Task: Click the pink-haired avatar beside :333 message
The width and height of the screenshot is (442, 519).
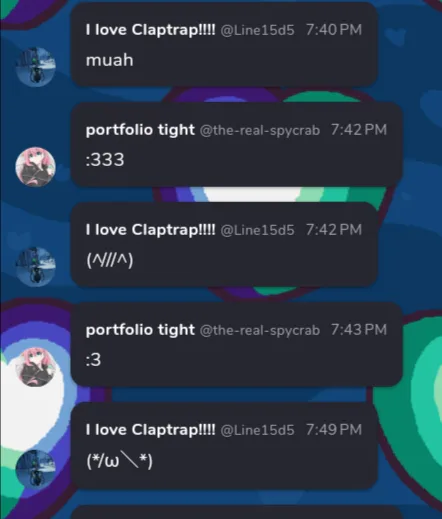Action: pyautogui.click(x=36, y=167)
